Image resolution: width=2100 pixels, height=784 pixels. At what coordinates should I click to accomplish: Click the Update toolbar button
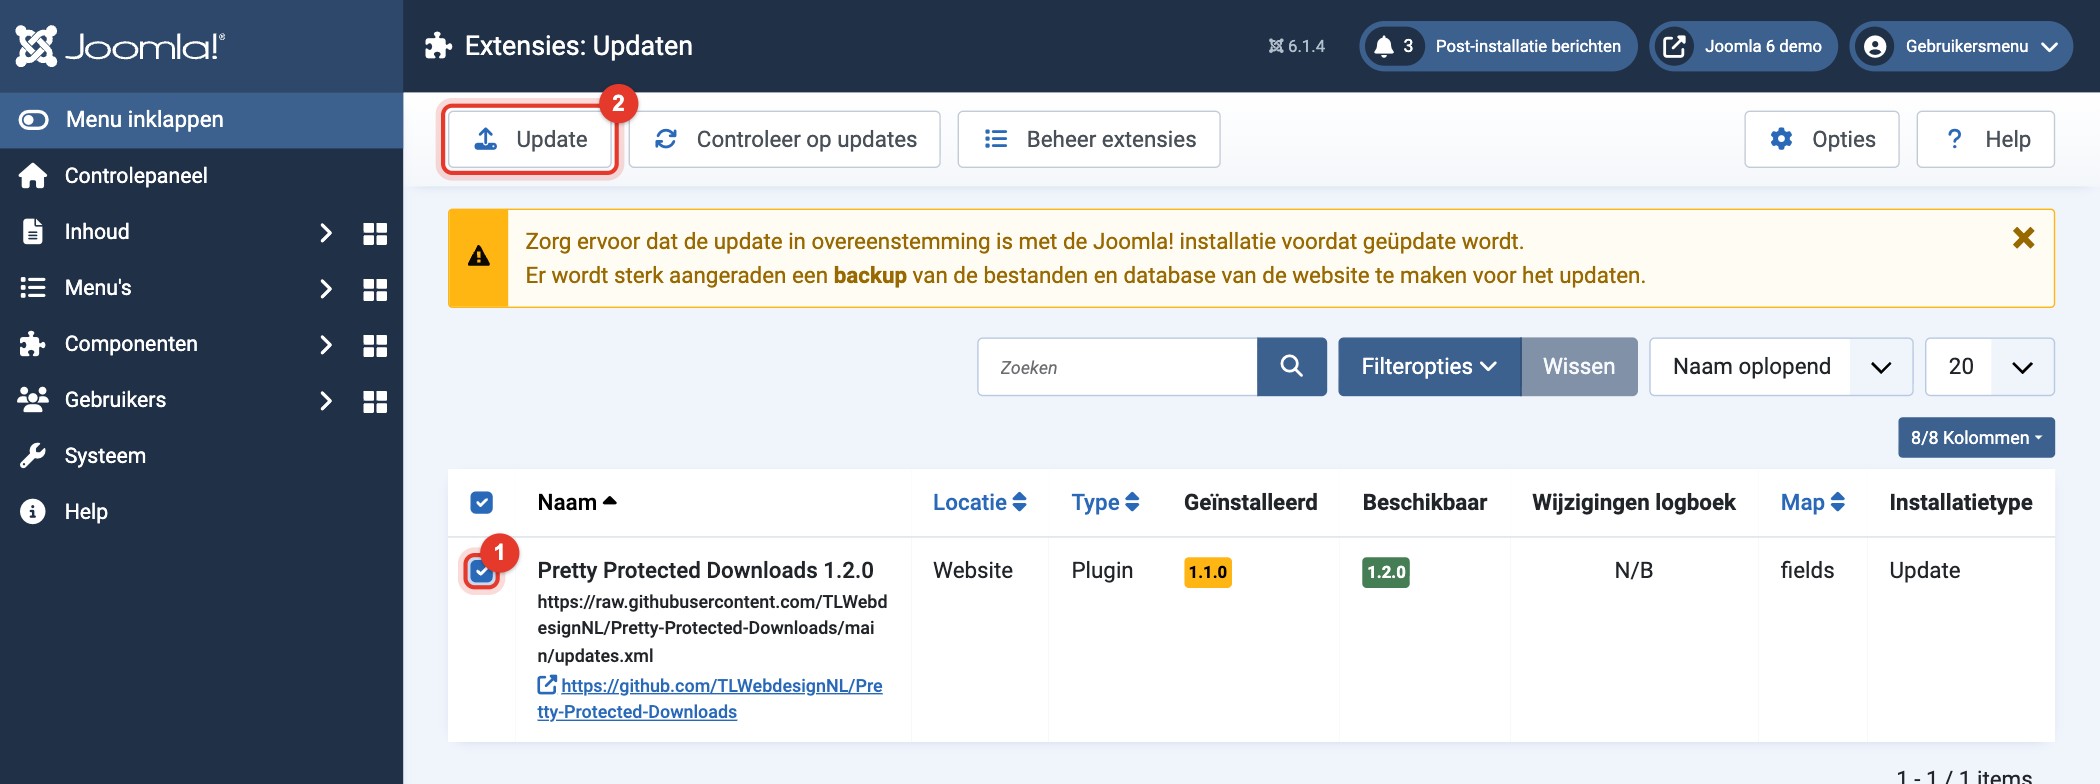click(x=530, y=139)
